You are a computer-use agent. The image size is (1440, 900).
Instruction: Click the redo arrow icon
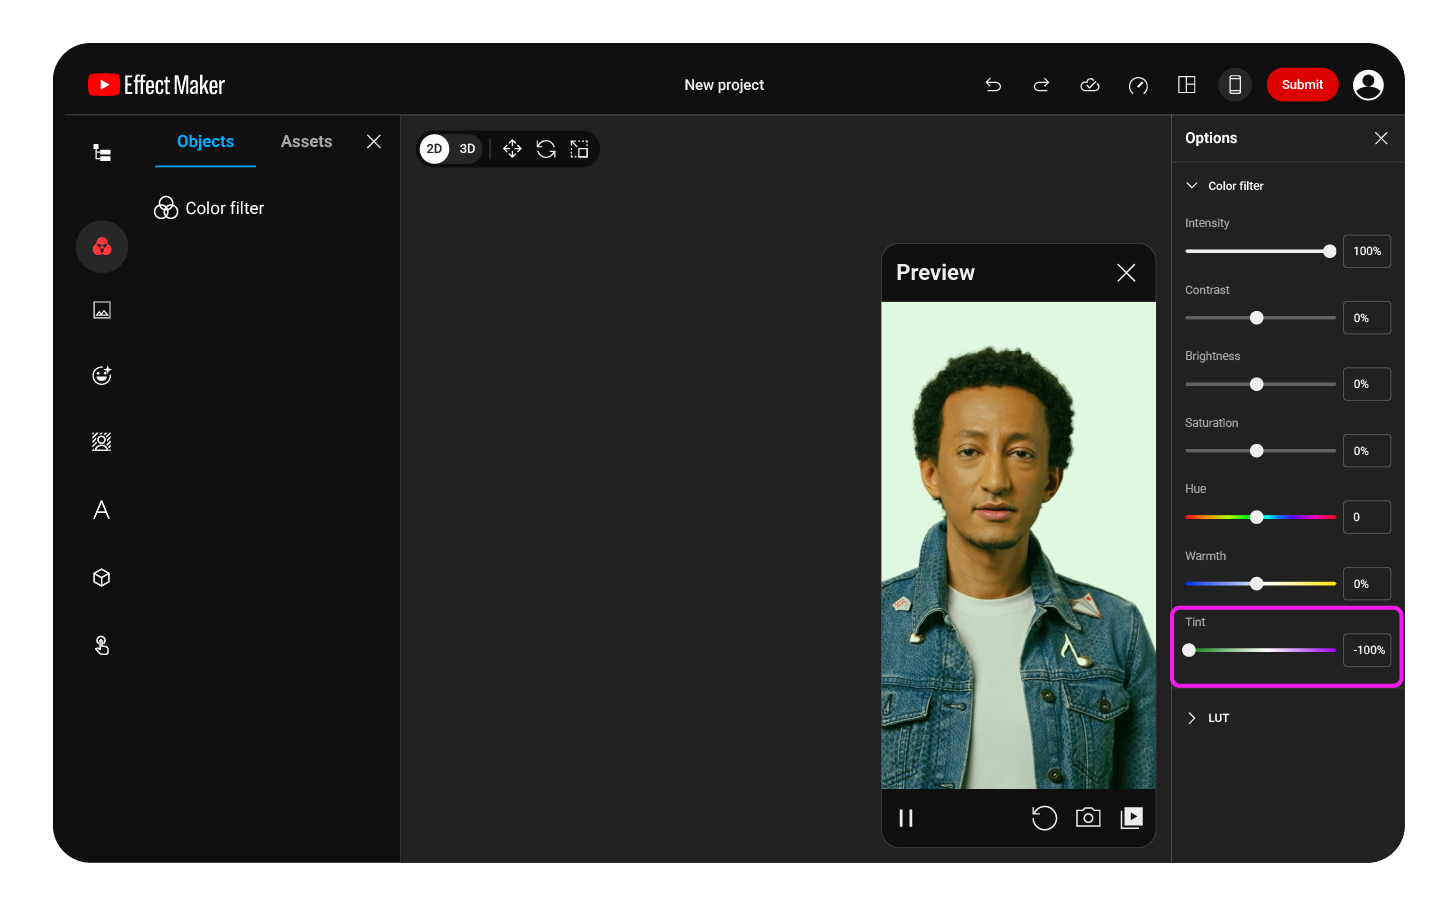click(1041, 85)
